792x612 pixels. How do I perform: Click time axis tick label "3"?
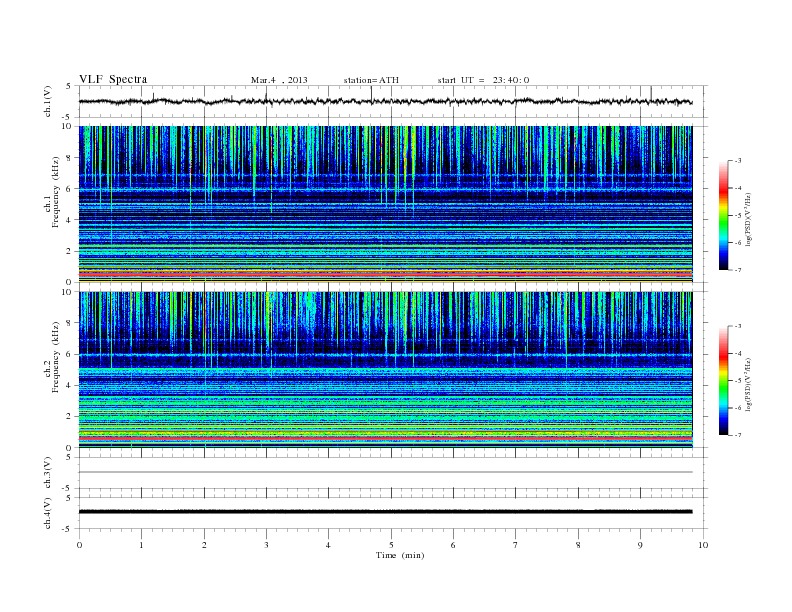click(266, 545)
